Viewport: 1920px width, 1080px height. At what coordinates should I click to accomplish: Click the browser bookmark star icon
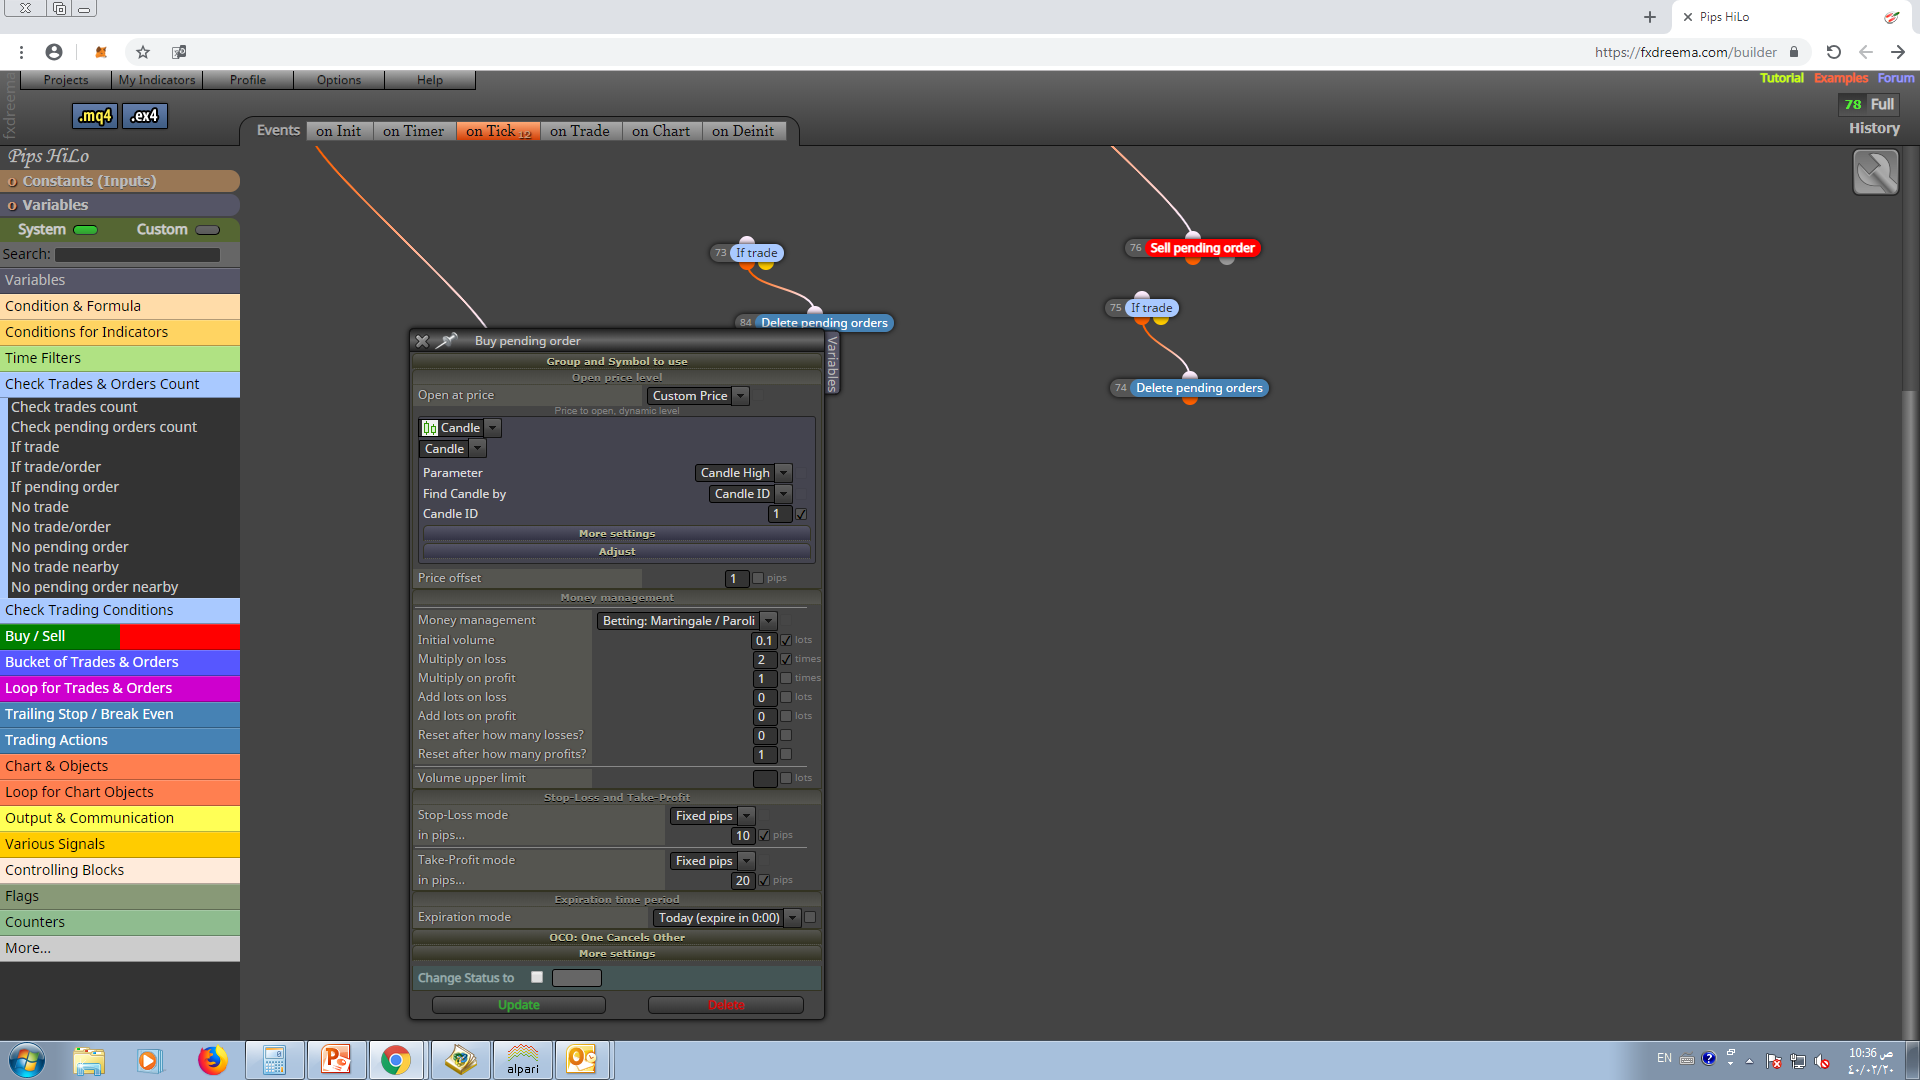point(143,52)
